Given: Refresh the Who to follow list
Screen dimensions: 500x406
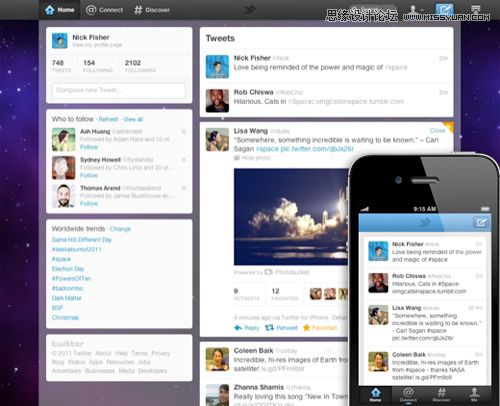Looking at the screenshot, I should coord(108,119).
